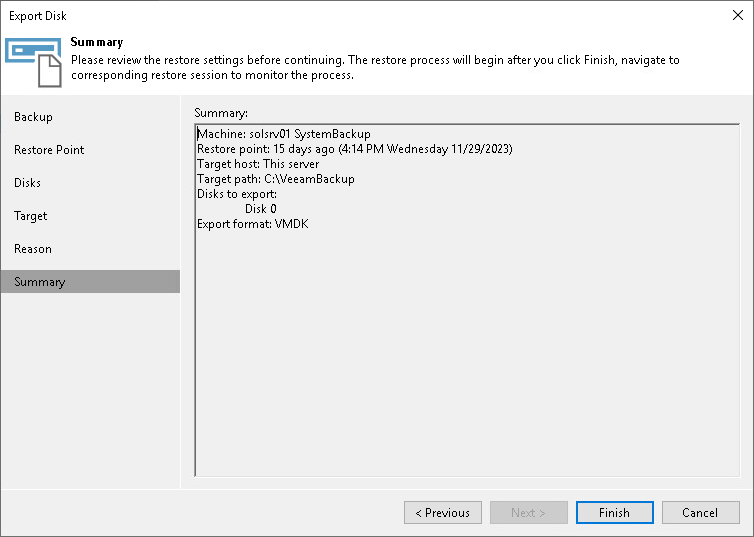Click the Target path: C:\VeeamBackup line
The height and width of the screenshot is (537, 754).
pos(276,179)
